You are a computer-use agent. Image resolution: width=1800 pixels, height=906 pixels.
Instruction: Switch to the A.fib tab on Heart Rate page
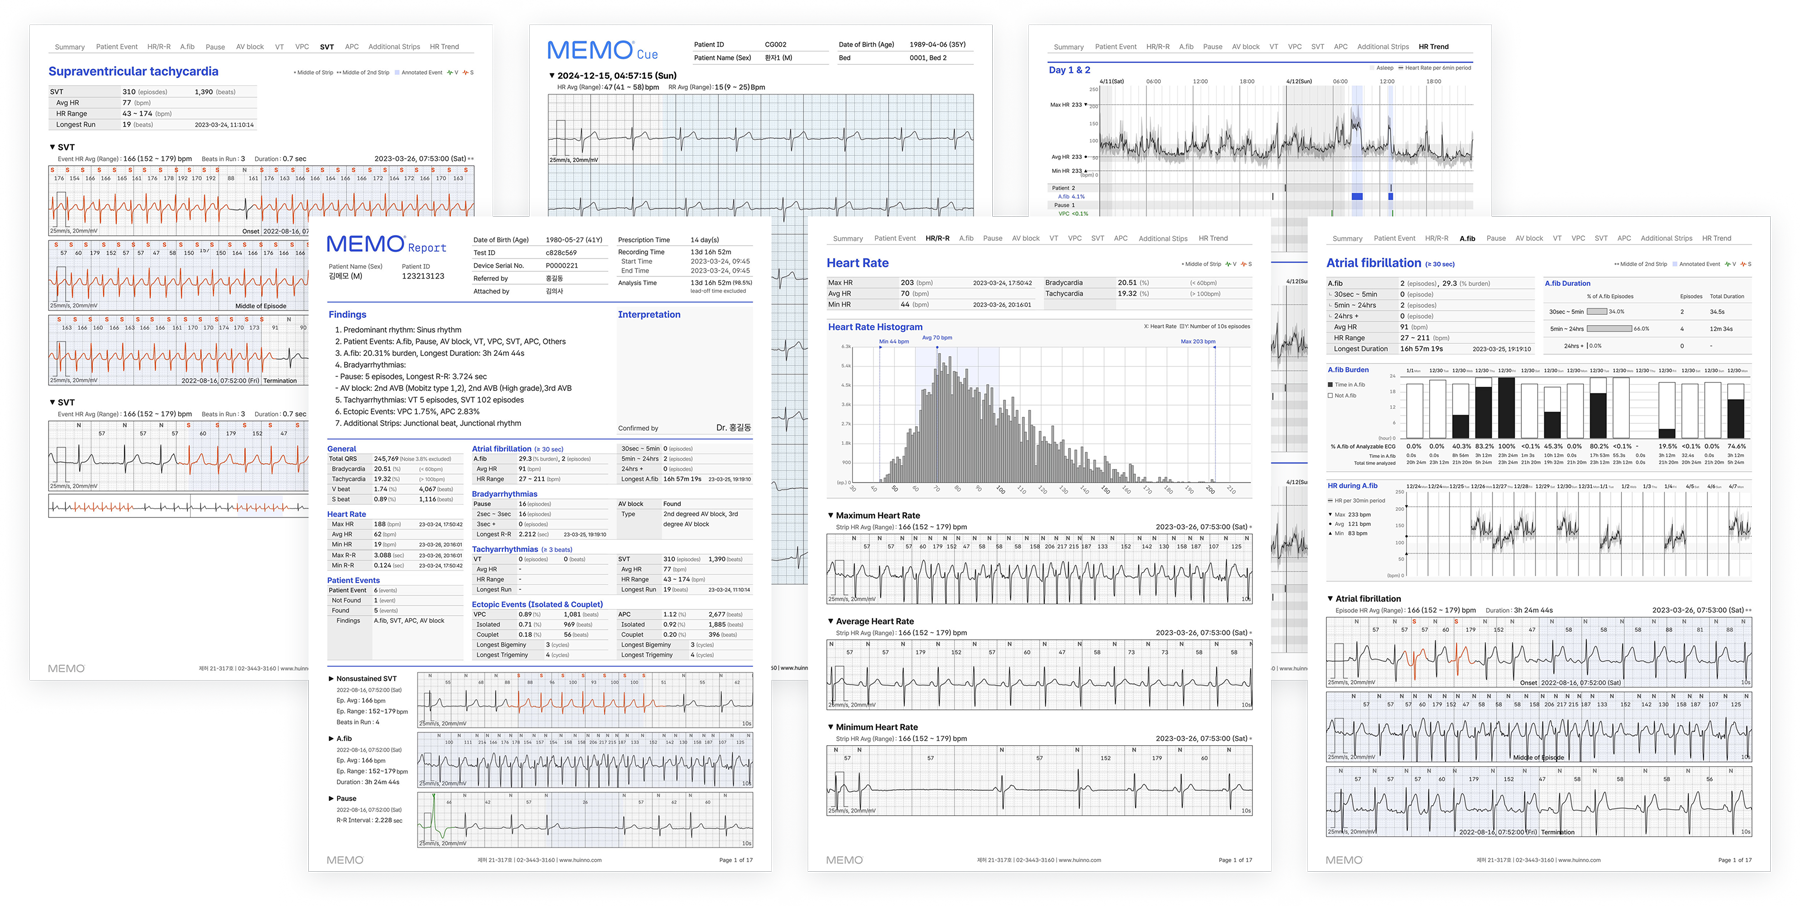(966, 239)
